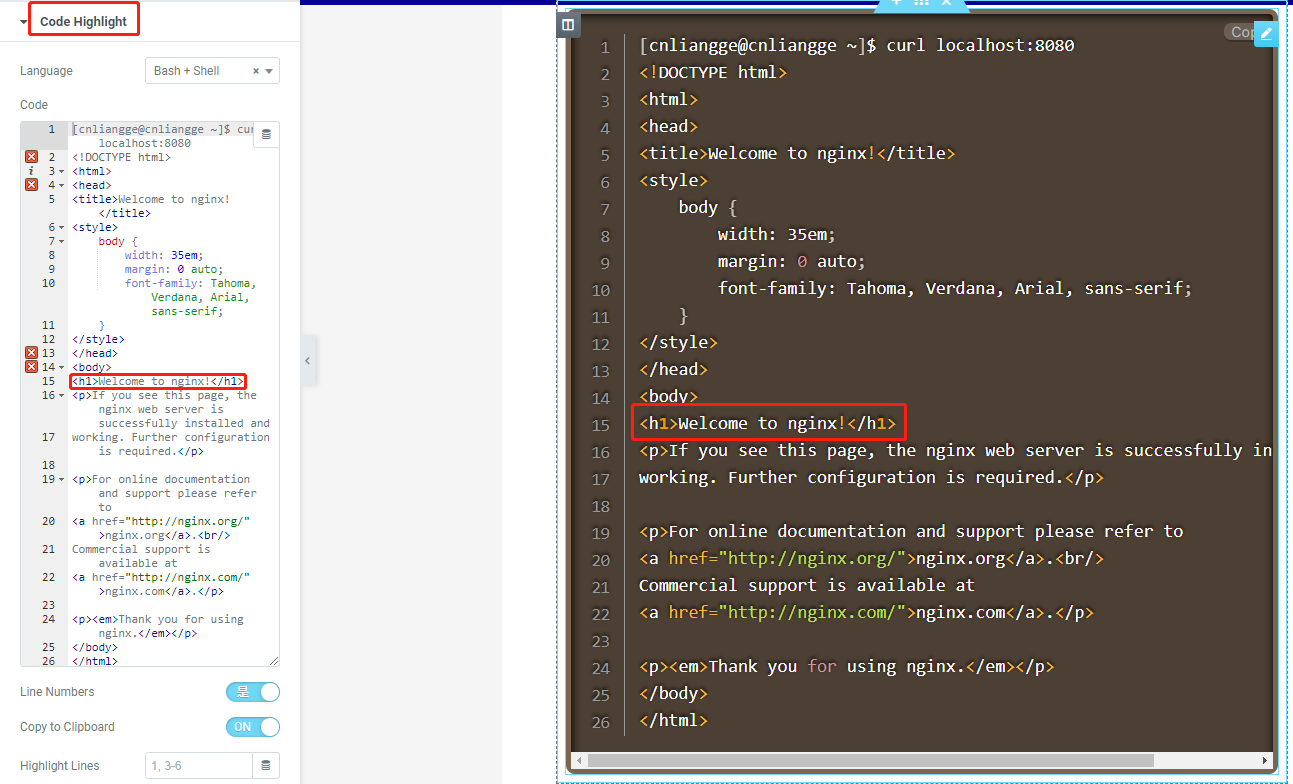Click the add section plus icon
Screen dimensions: 1293x784
tap(896, 3)
